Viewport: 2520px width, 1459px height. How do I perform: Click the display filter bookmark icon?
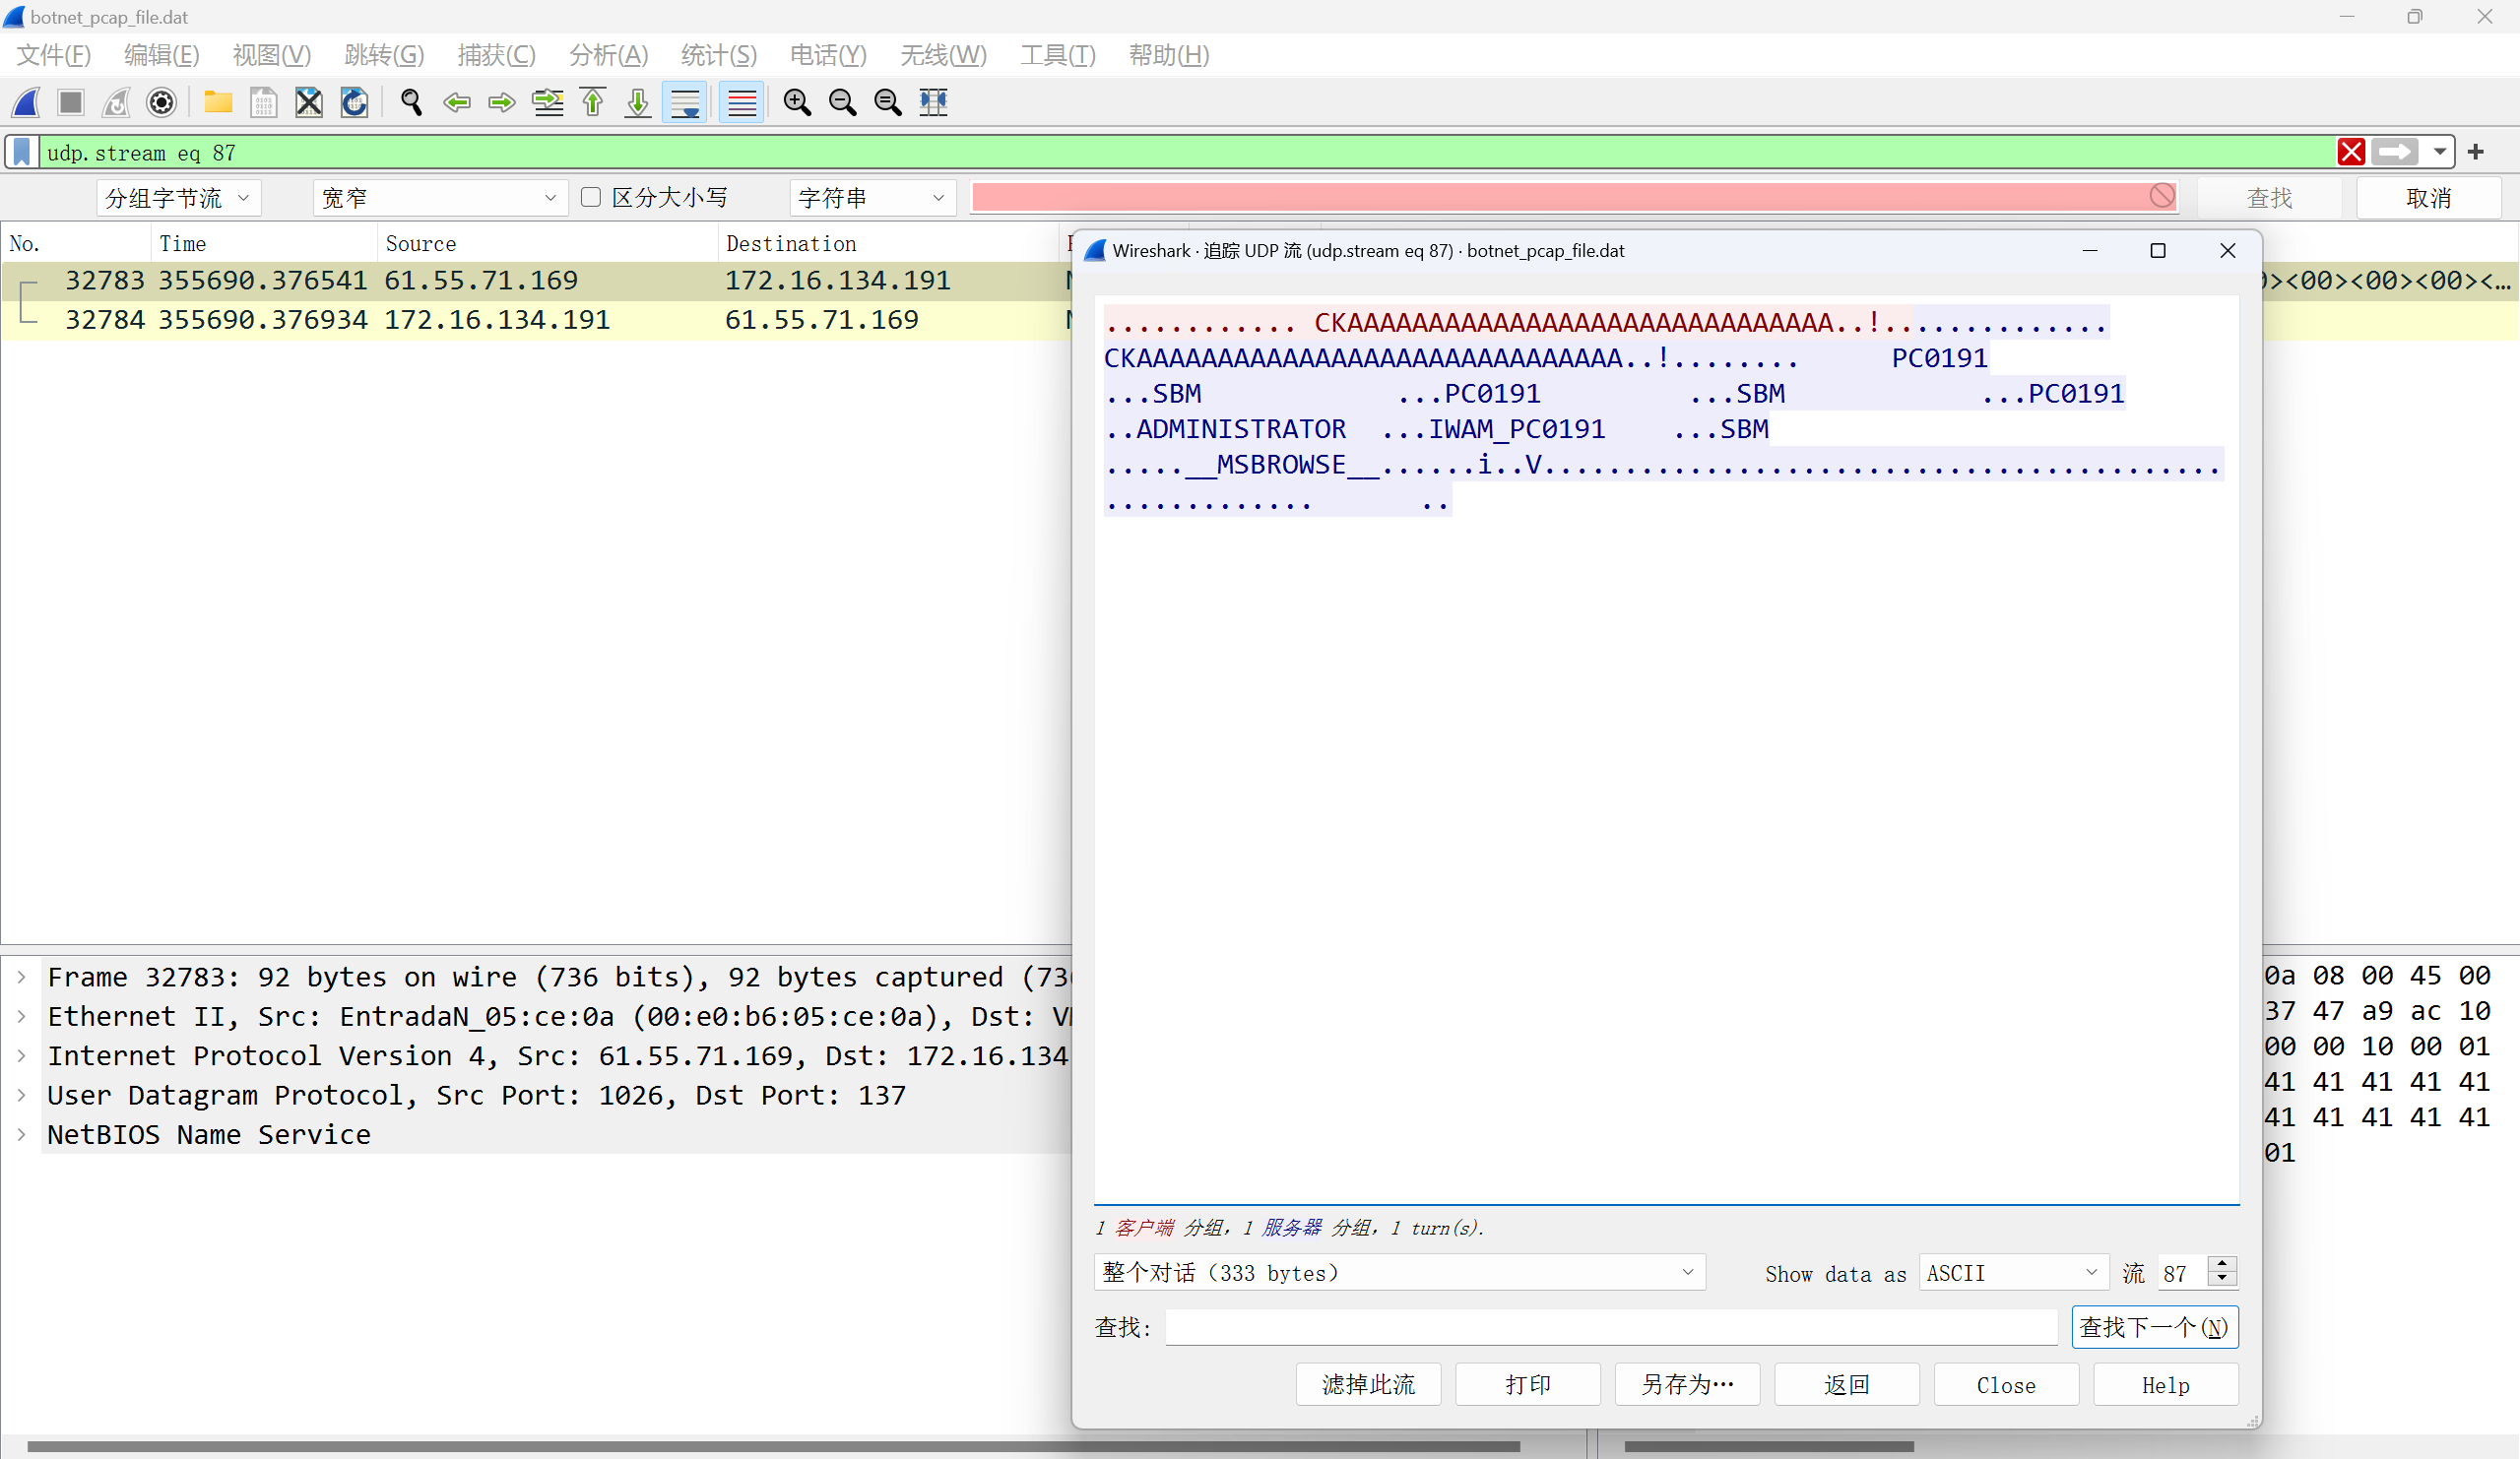point(22,152)
